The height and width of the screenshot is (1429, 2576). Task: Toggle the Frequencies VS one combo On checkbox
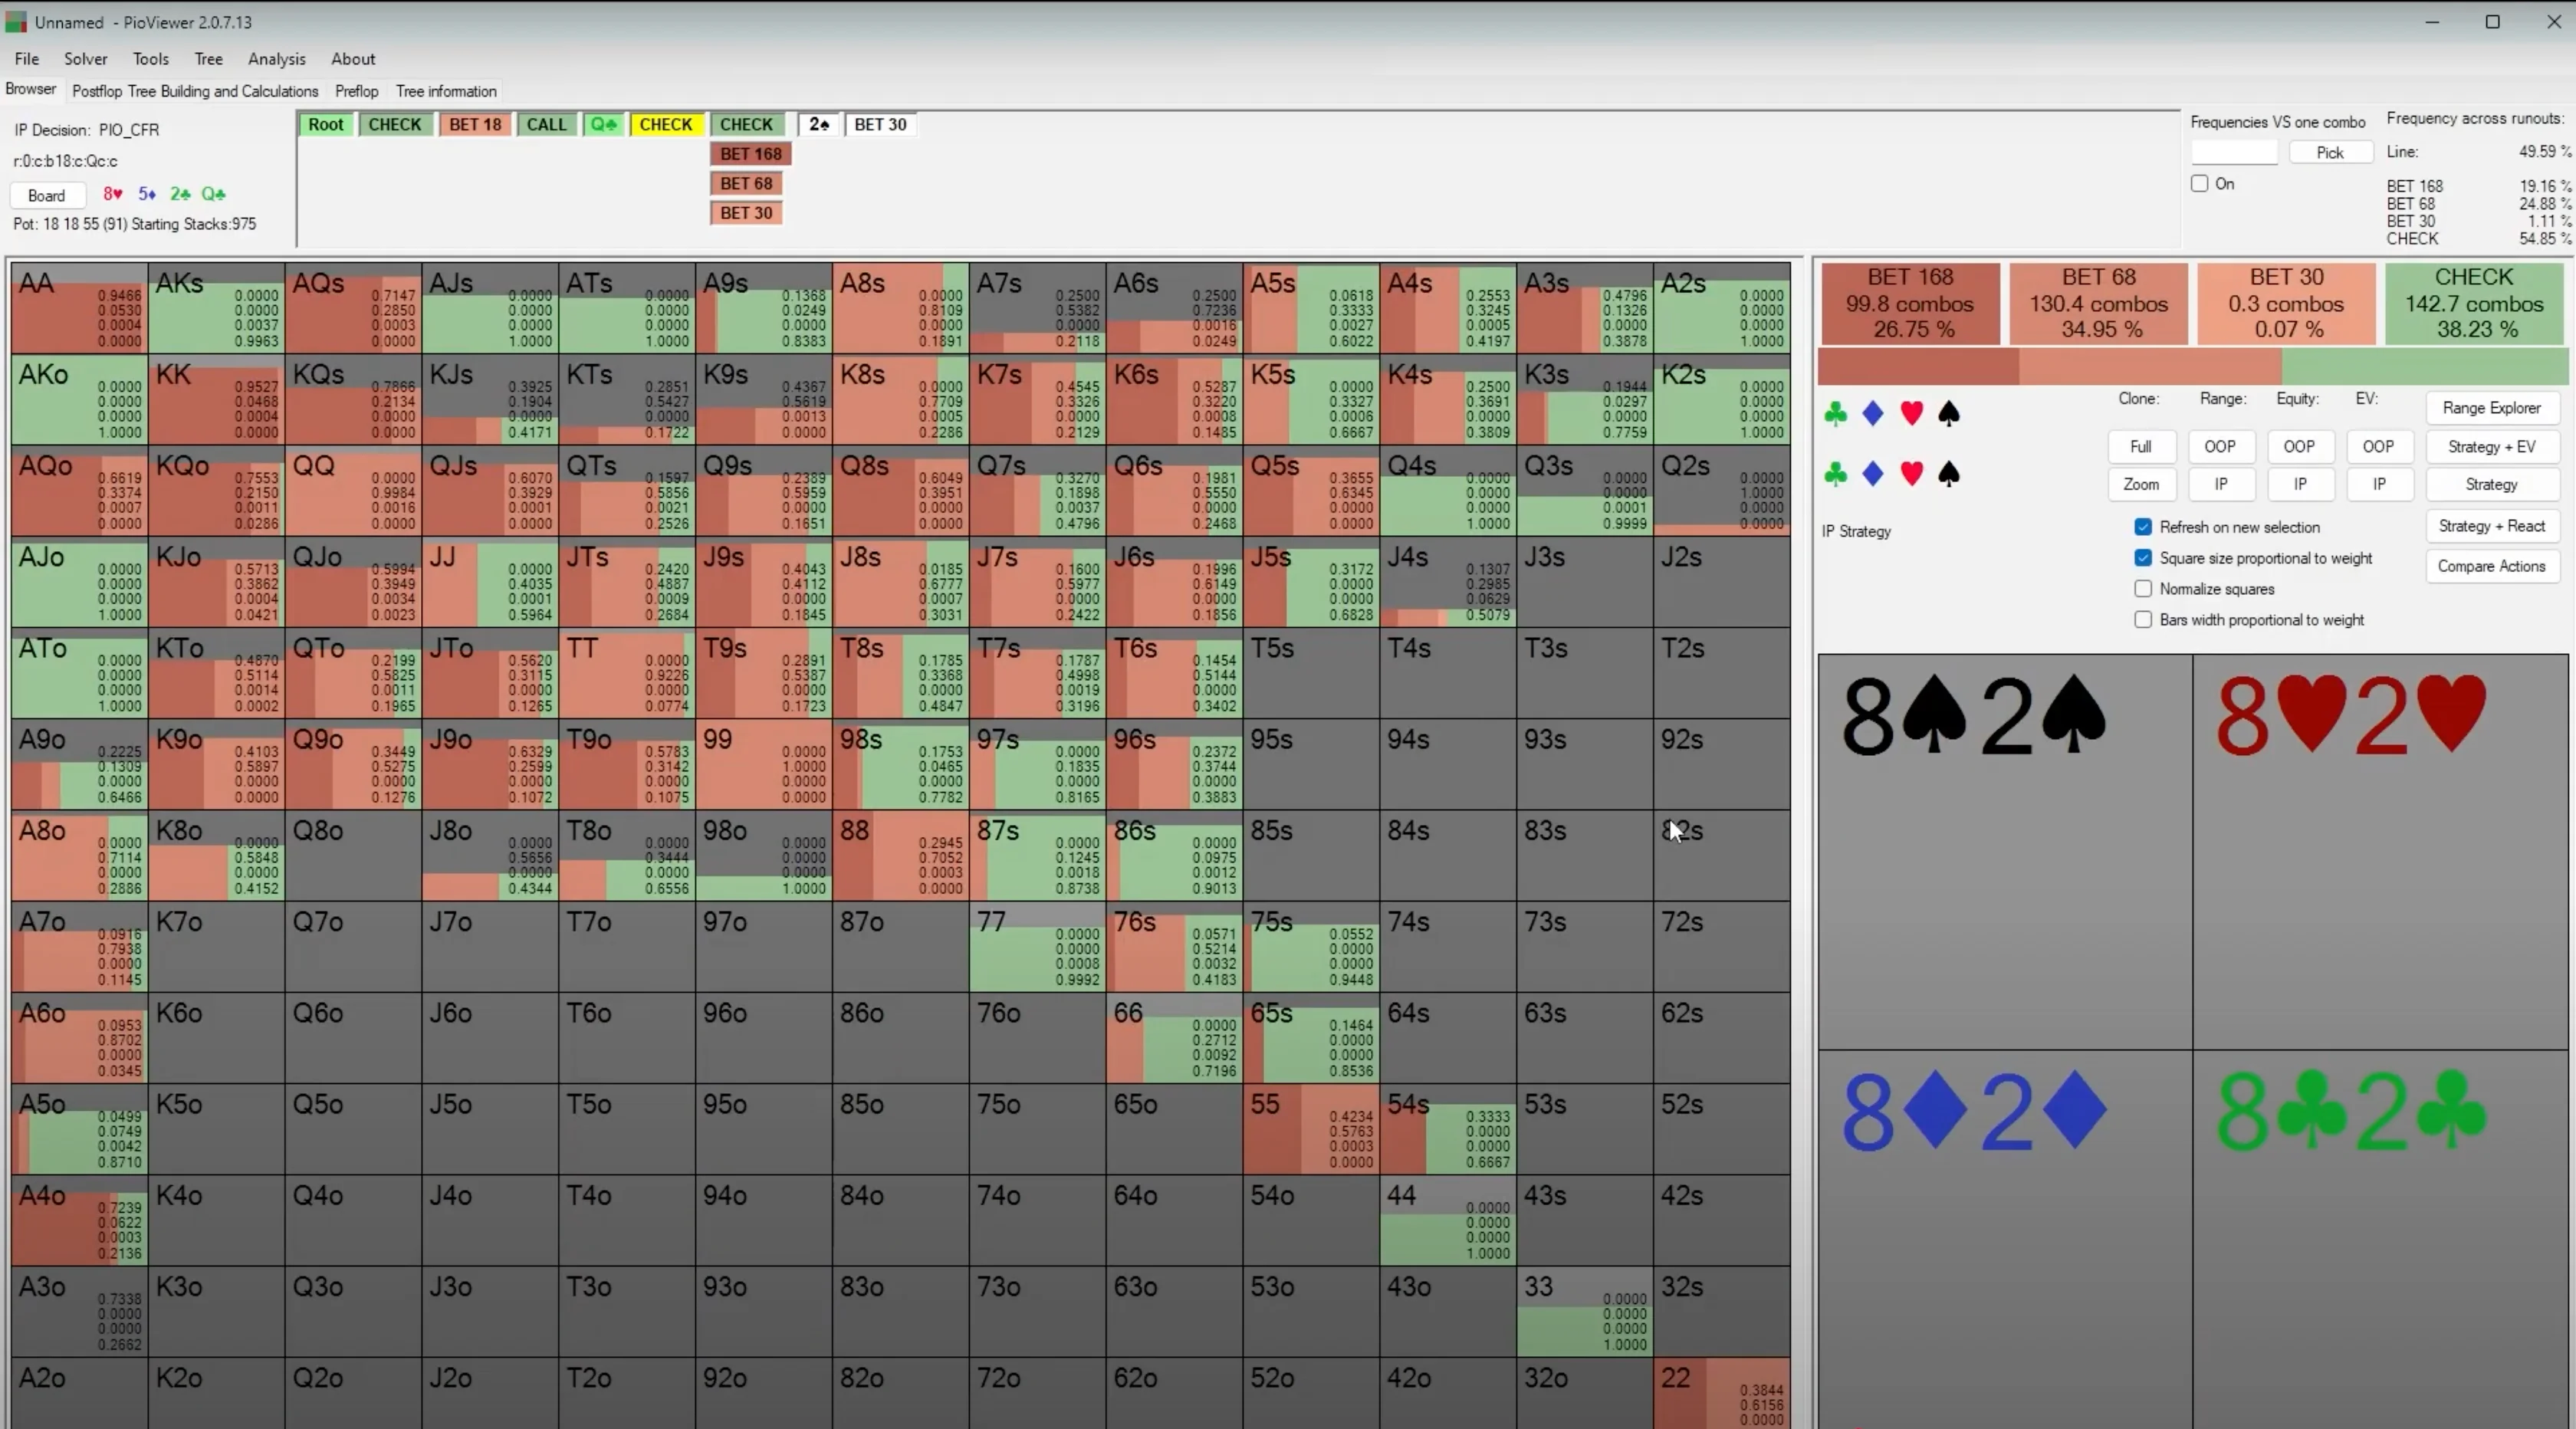(x=2199, y=184)
